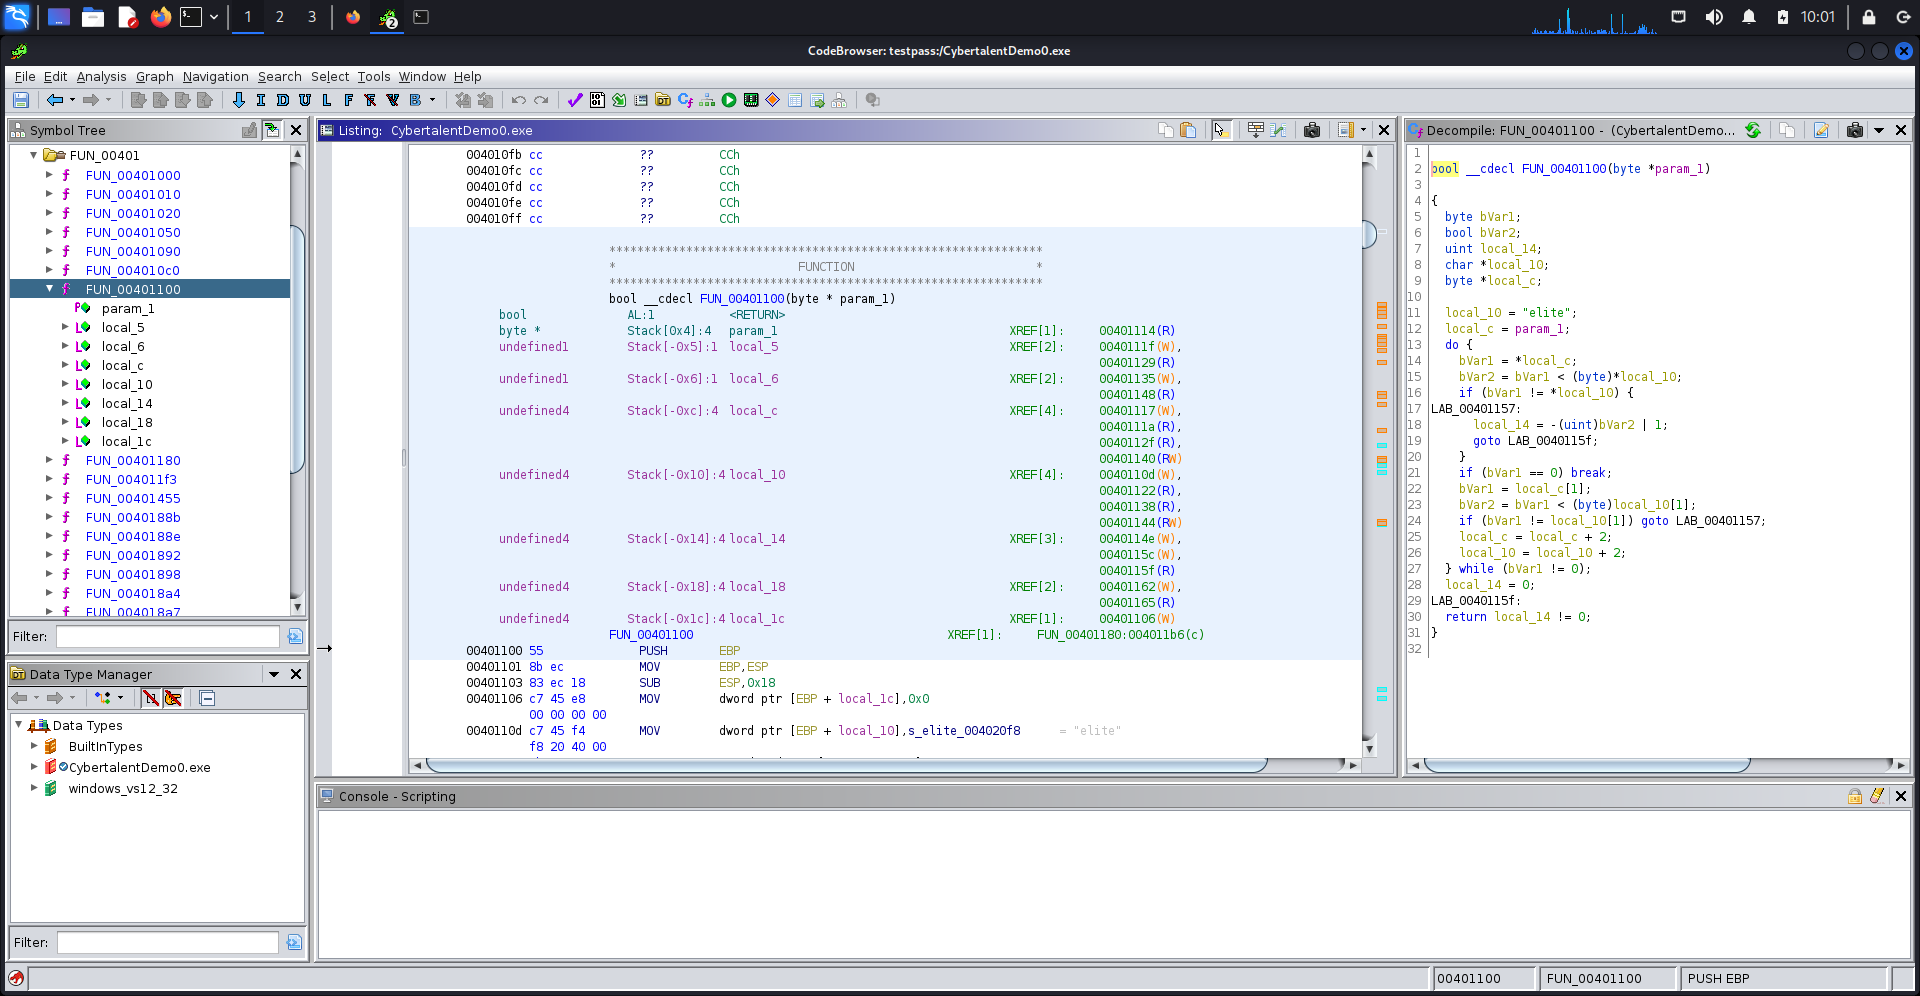Open the Data Type Manager 'DT' toolbar icon
Viewport: 1920px width, 996px height.
pos(663,100)
